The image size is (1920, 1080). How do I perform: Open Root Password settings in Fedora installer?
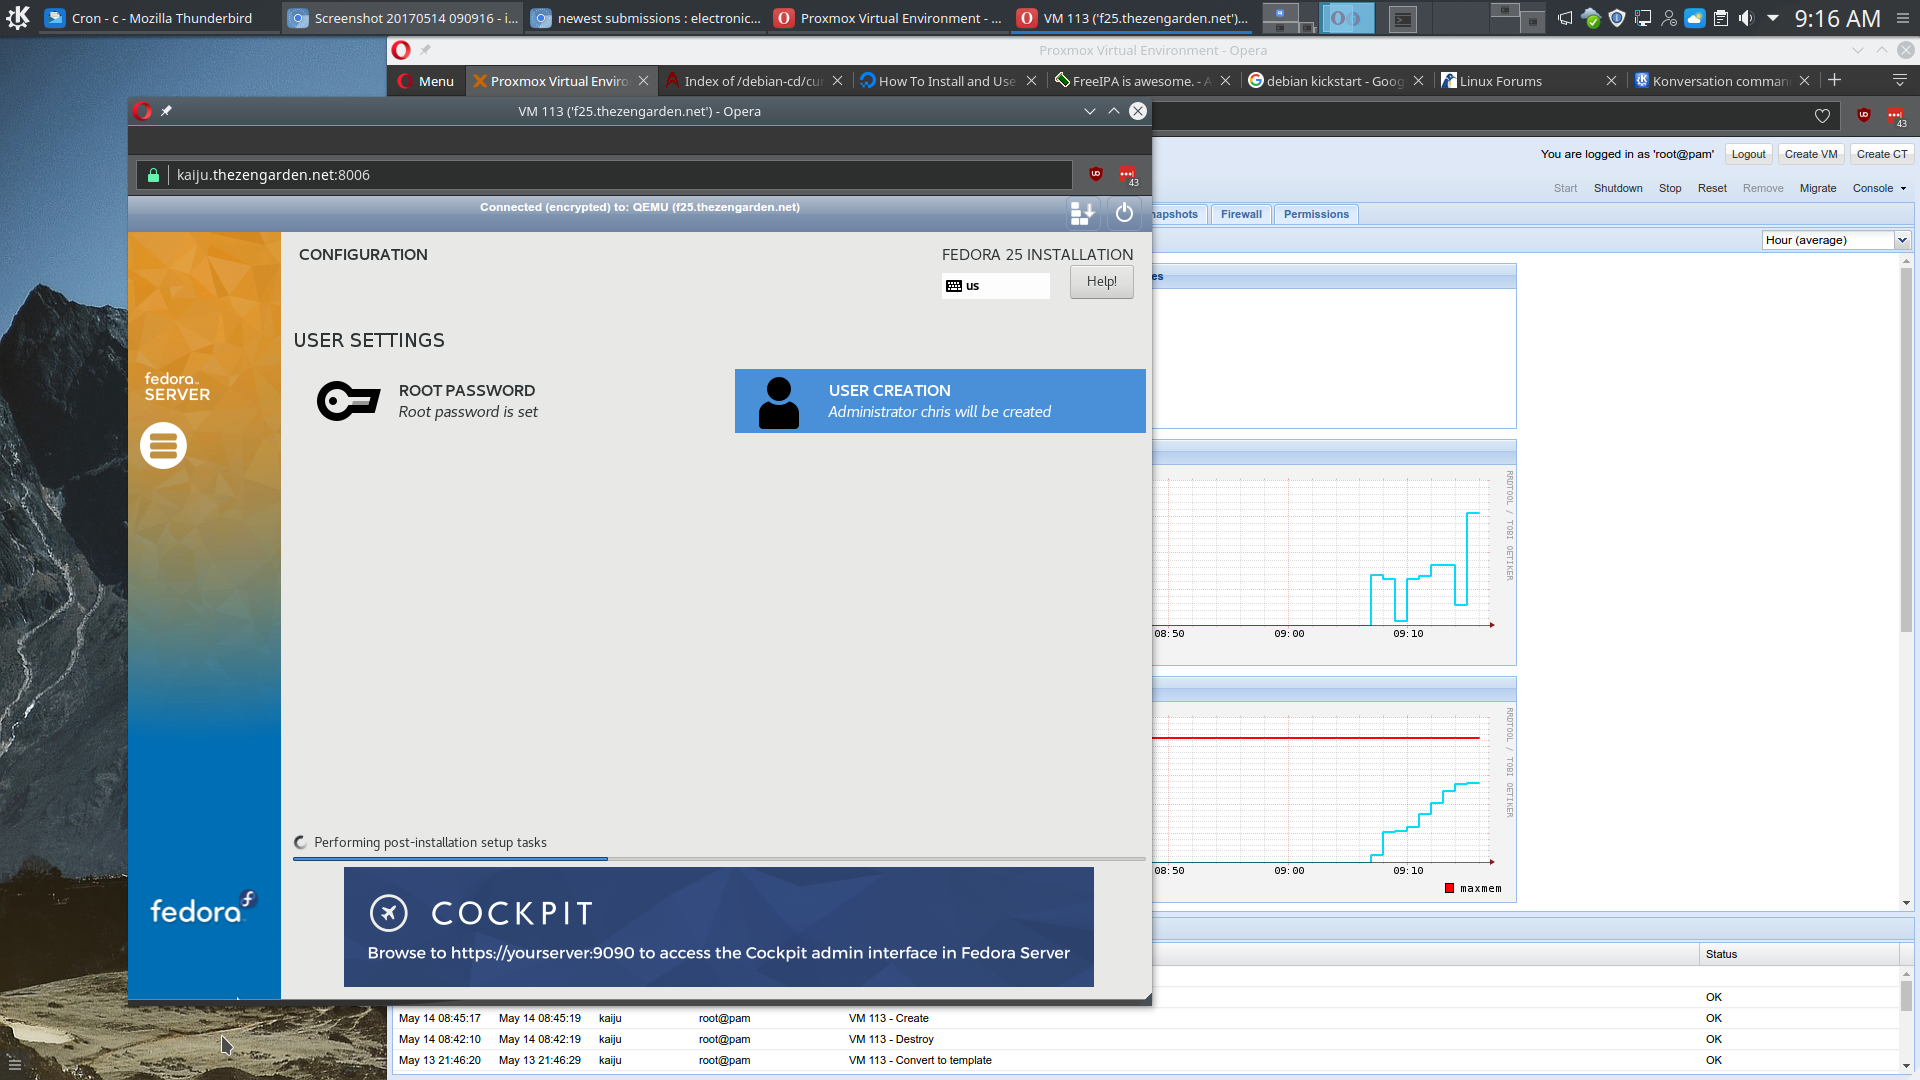(x=428, y=401)
